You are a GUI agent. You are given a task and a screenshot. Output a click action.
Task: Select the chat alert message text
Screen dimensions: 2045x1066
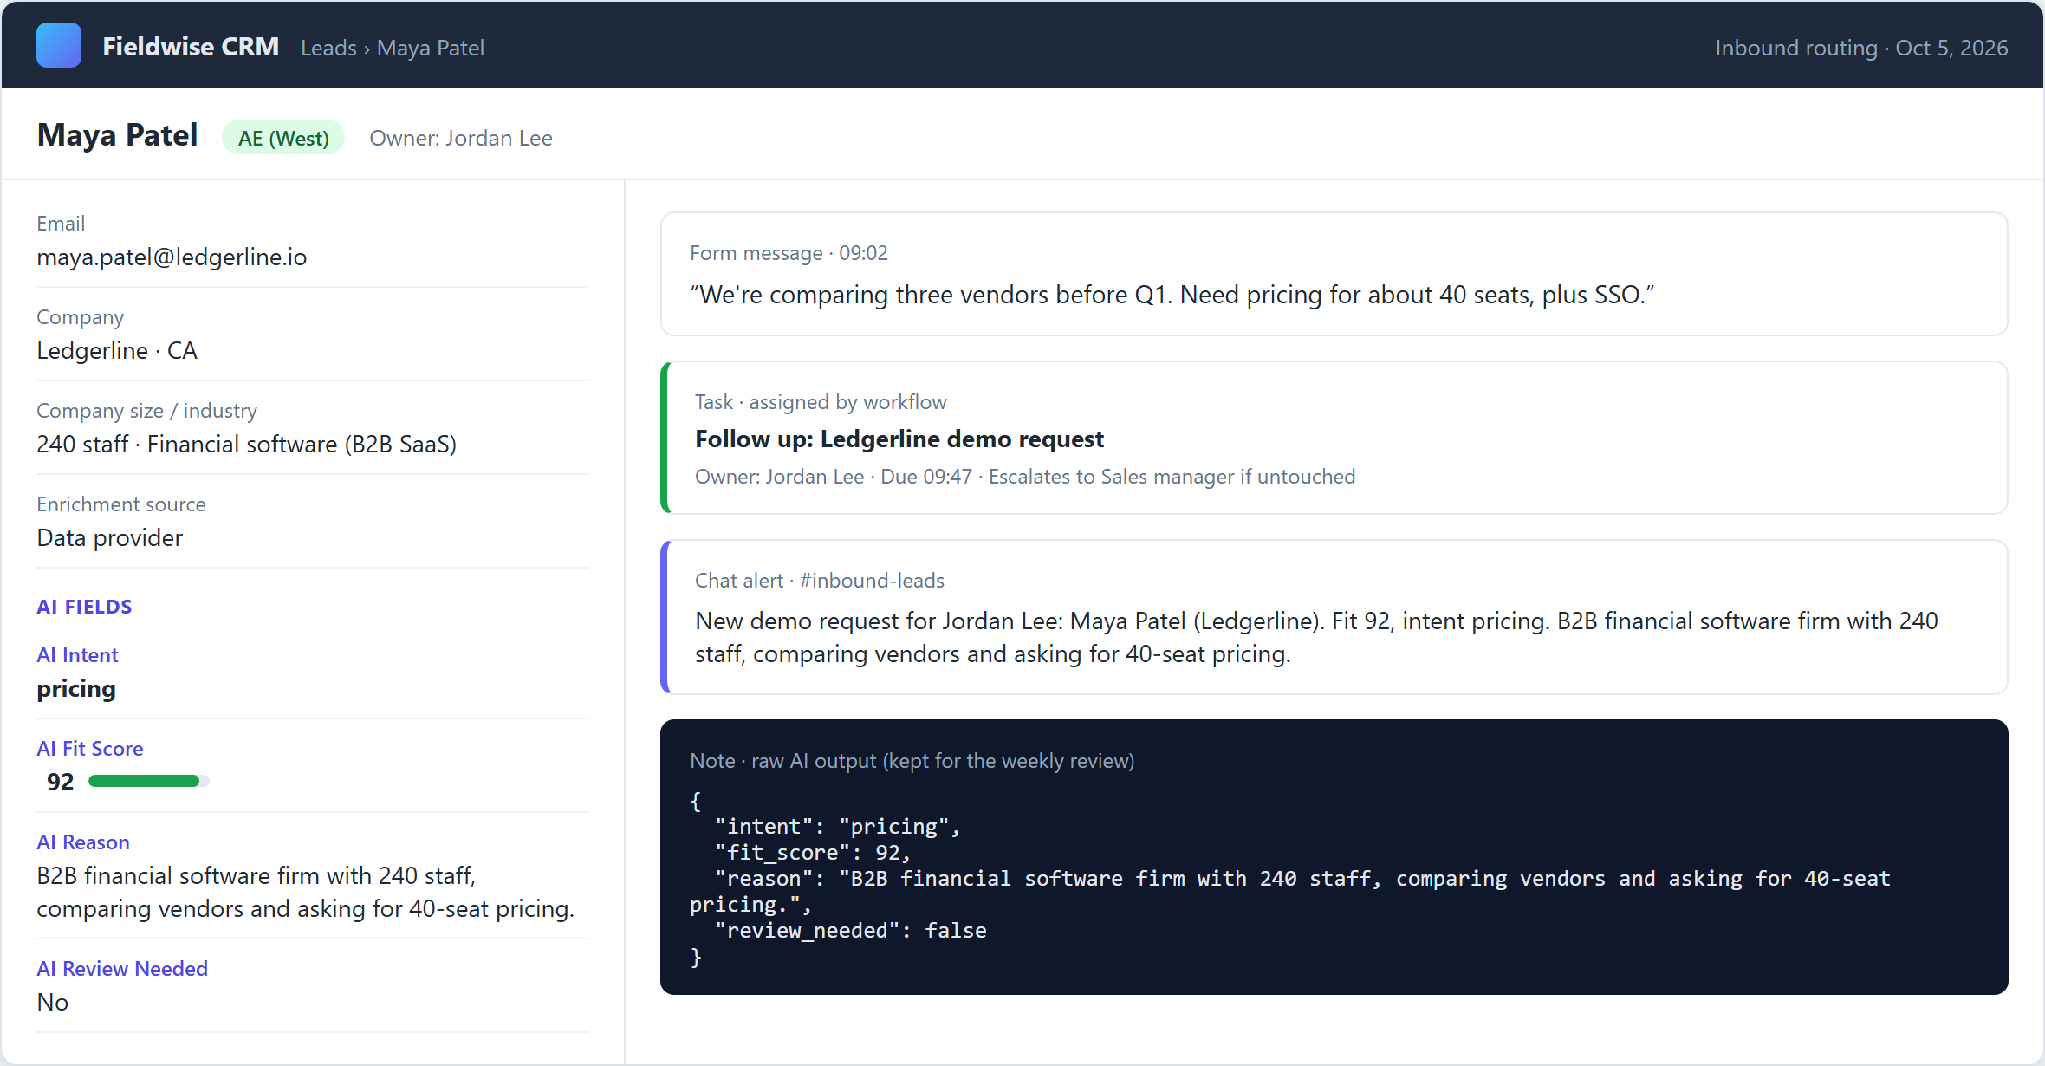pyautogui.click(x=1316, y=637)
